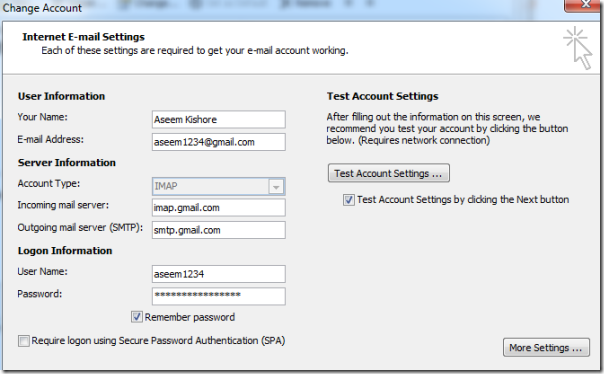Enable Secure Password Authentication (SPA) checkbox
This screenshot has width=604, height=374.
click(23, 341)
